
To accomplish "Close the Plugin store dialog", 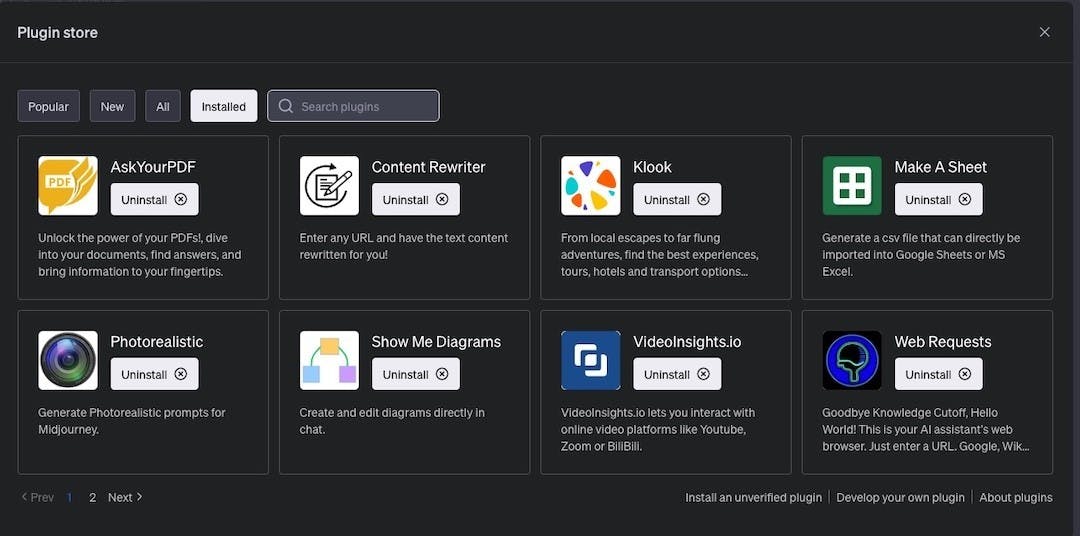I will [1045, 32].
